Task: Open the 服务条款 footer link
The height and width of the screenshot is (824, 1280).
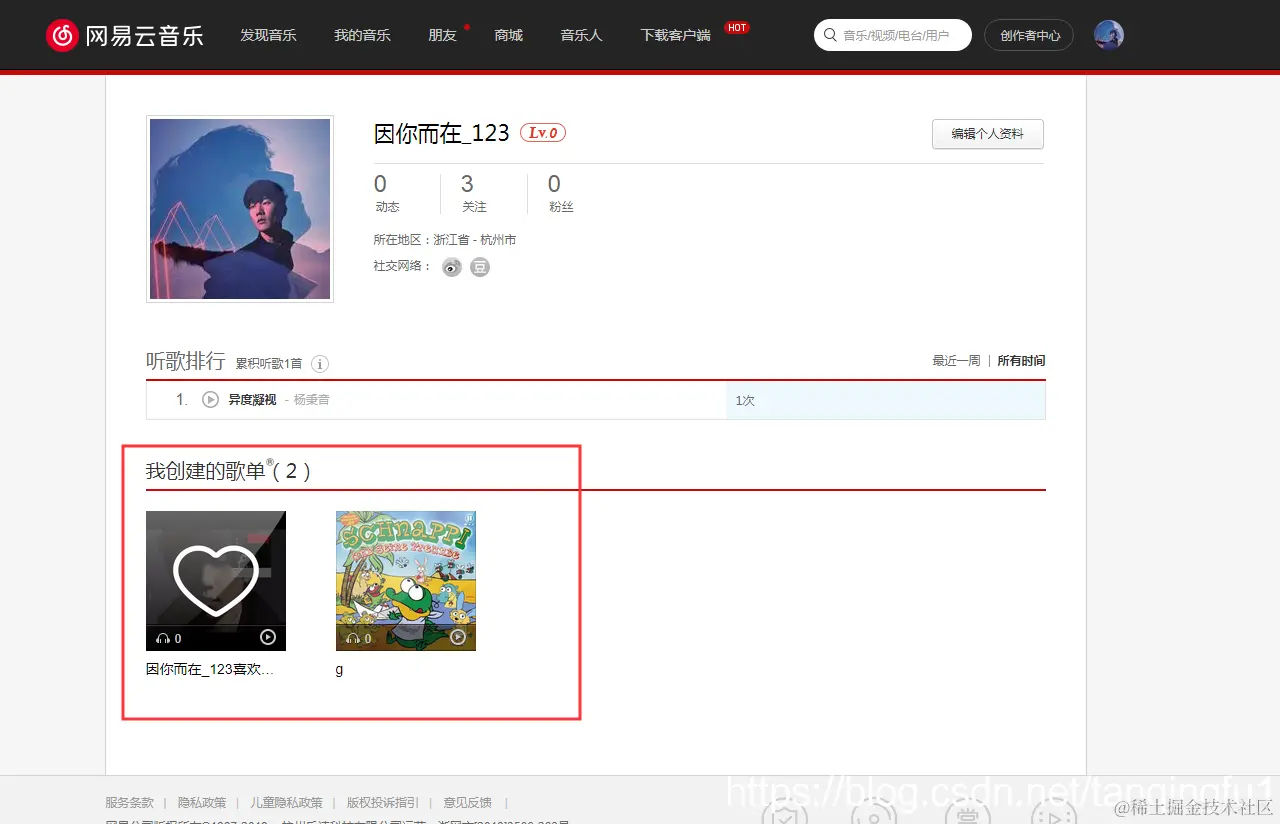Action: (x=130, y=803)
